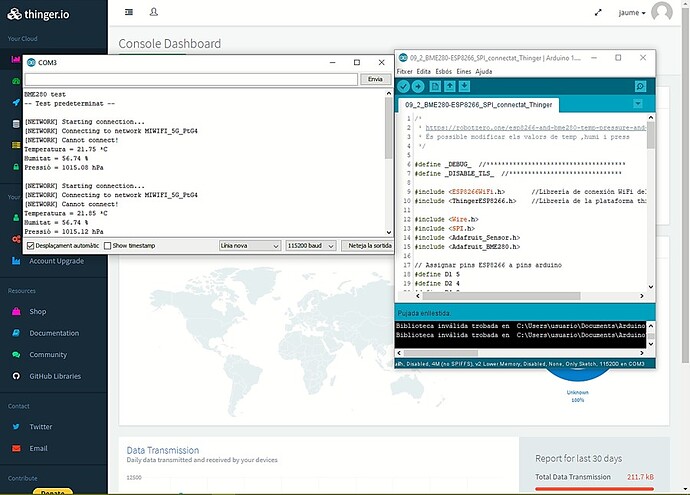This screenshot has width=690, height=495.
Task: Click the Pujada enllestida status message
Action: coord(424,313)
